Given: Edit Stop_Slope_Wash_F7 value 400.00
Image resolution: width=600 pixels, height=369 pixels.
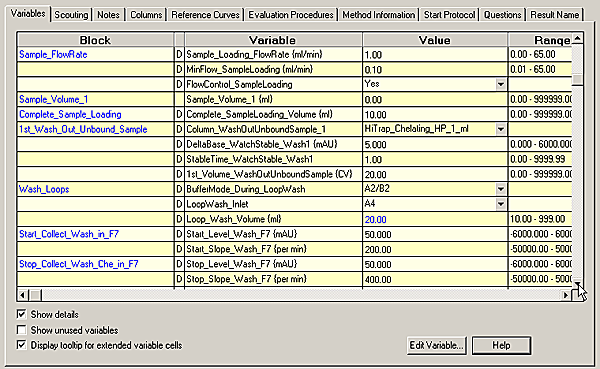Looking at the screenshot, I should (x=435, y=279).
